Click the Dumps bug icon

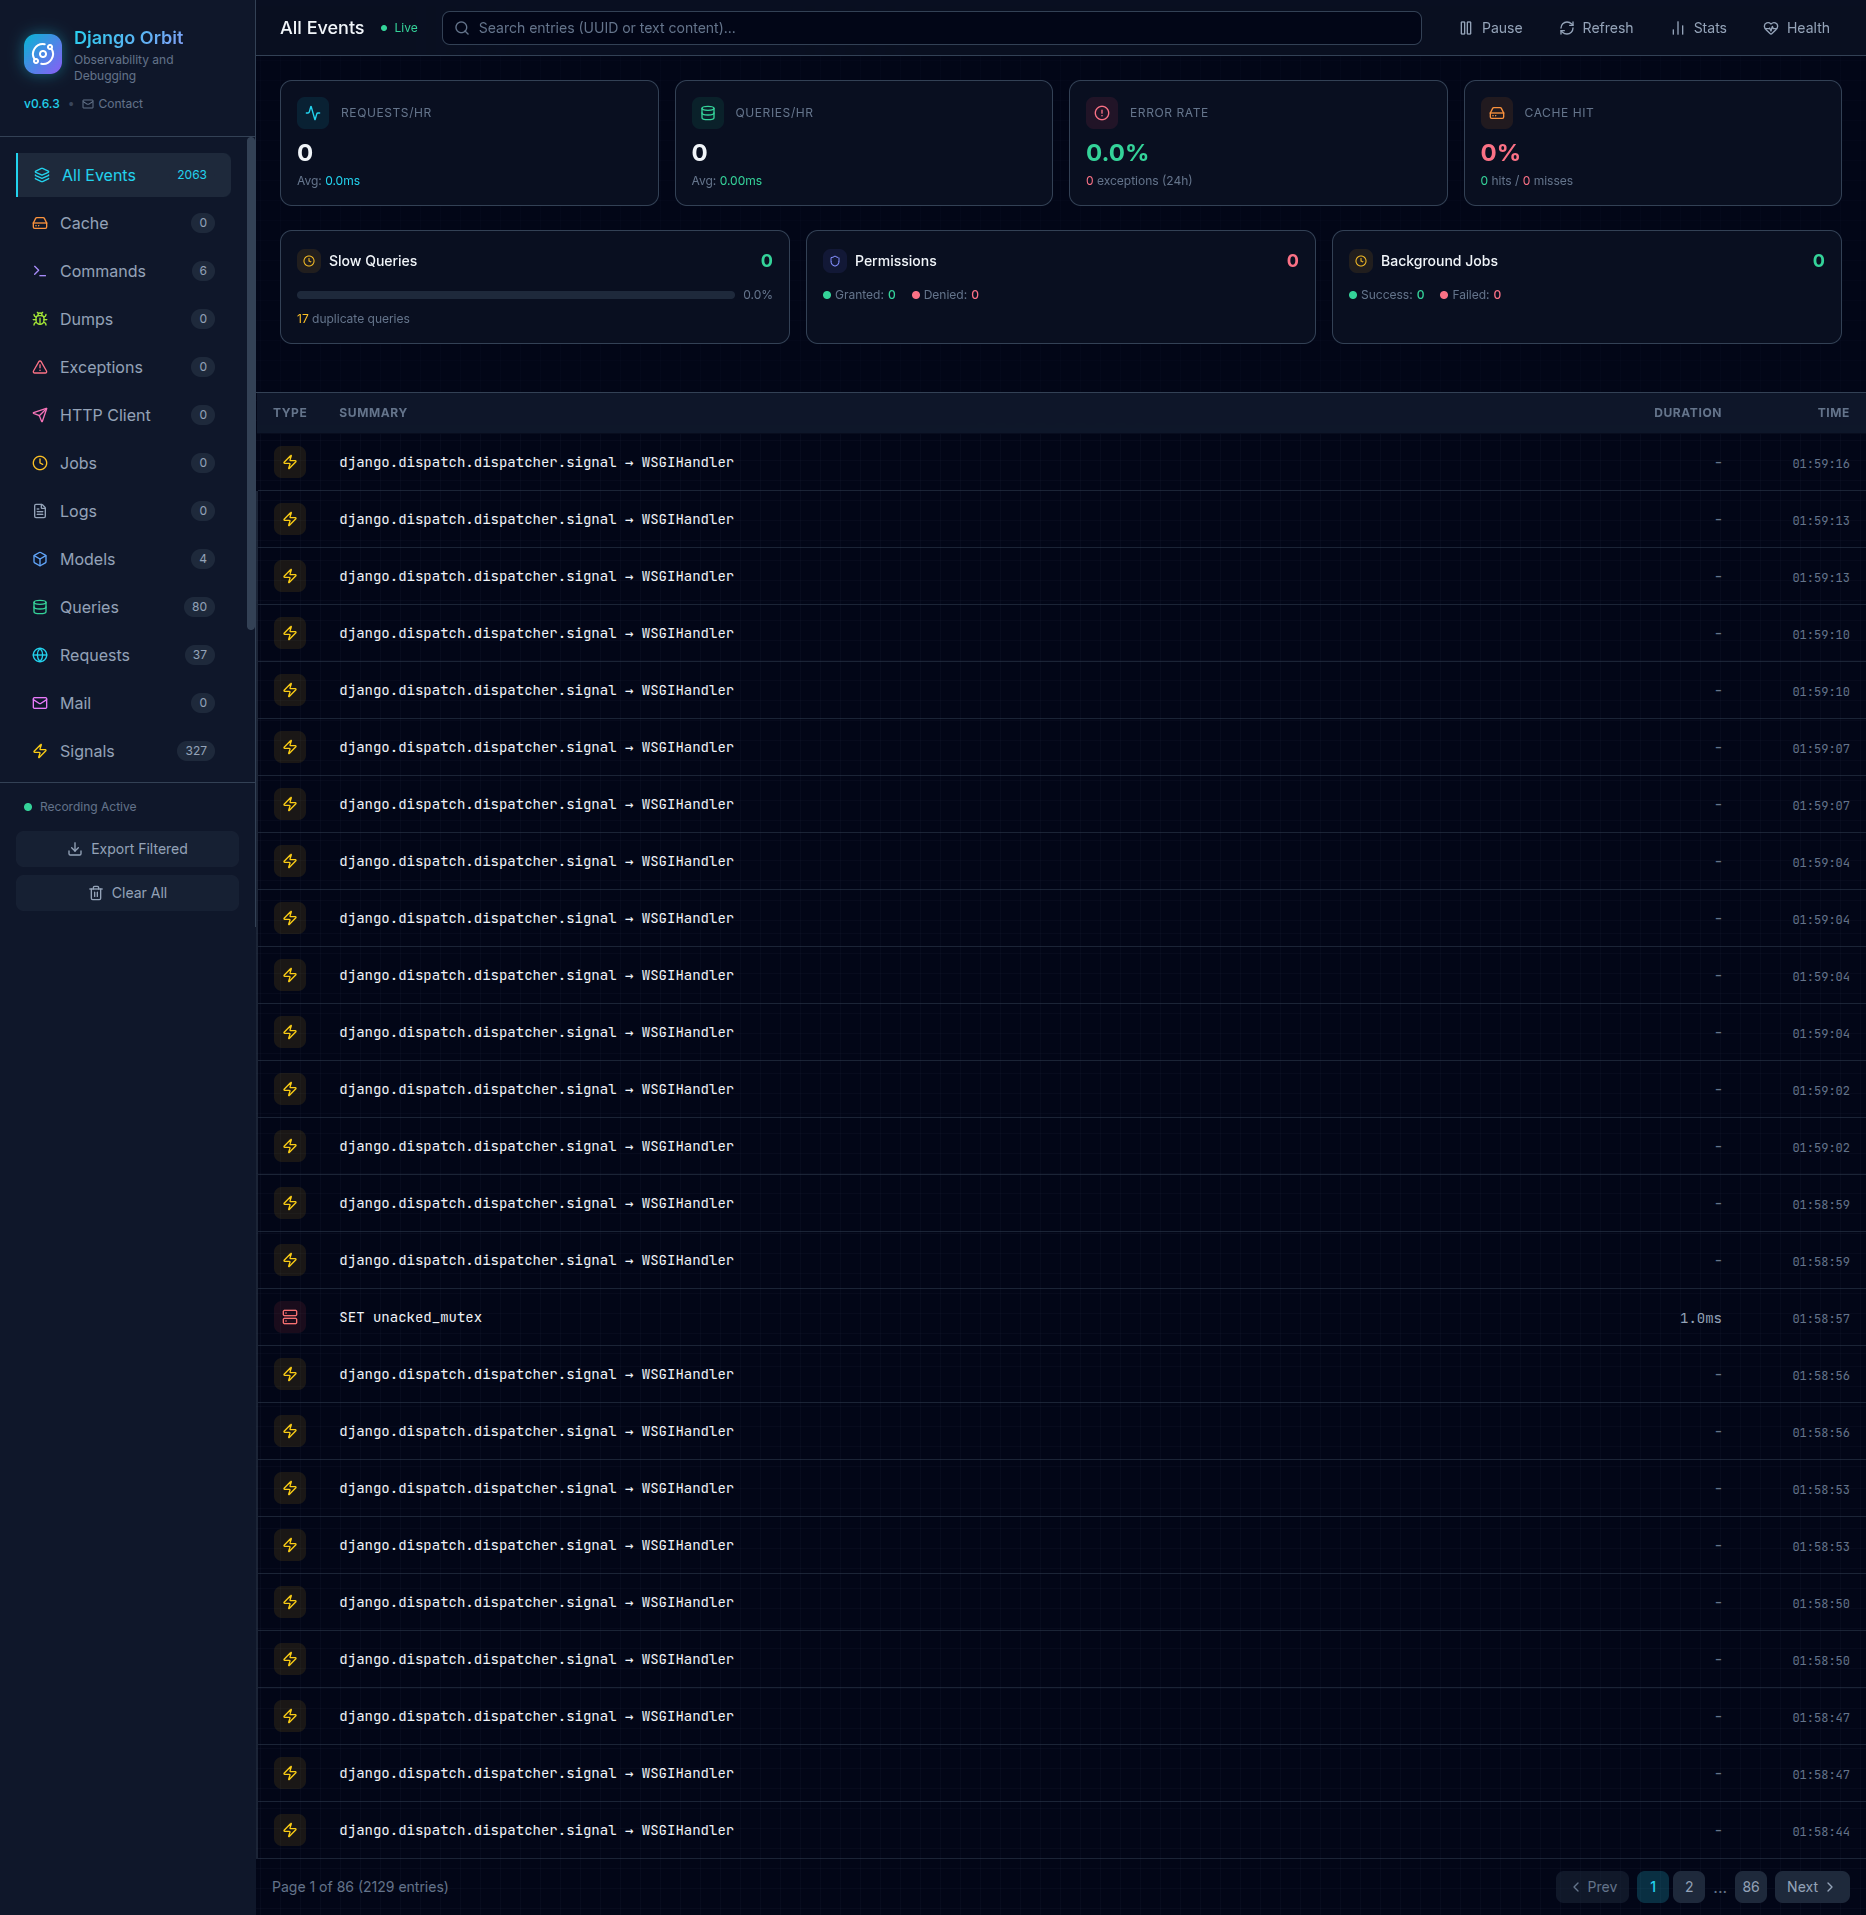(x=40, y=319)
